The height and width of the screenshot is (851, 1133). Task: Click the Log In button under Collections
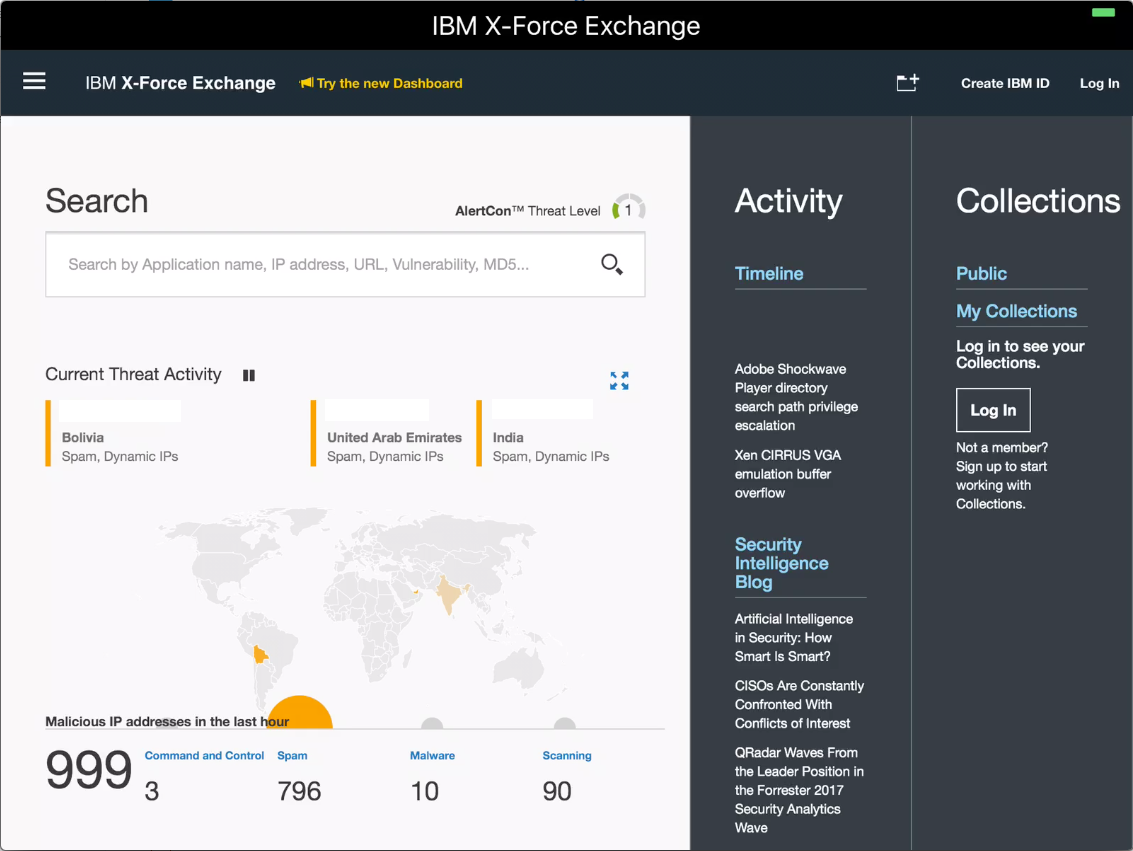point(993,410)
